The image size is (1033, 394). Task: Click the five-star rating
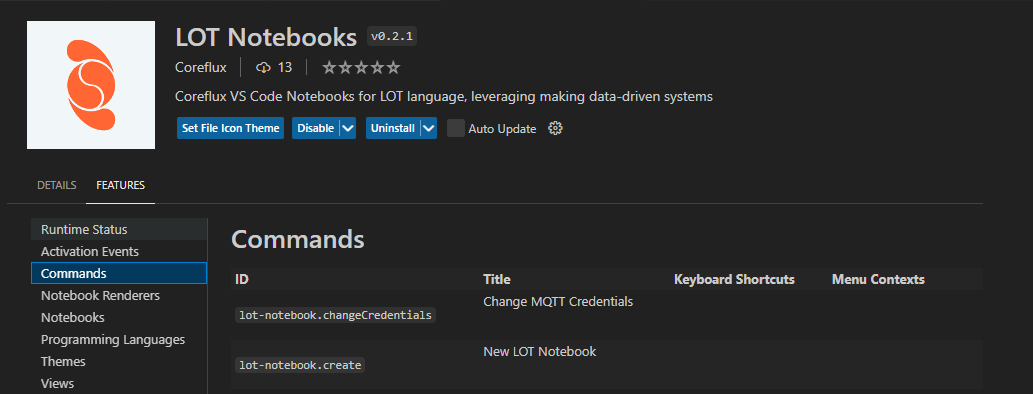pyautogui.click(x=361, y=67)
